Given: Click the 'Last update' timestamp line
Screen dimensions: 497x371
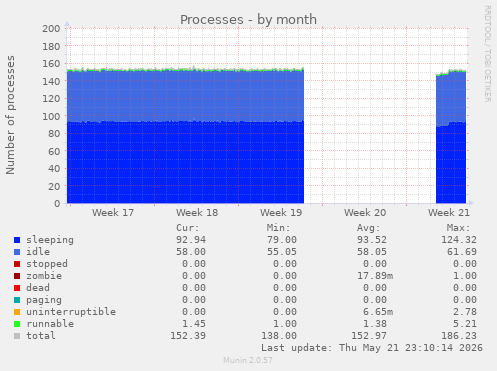Looking at the screenshot, I should pos(372,348).
